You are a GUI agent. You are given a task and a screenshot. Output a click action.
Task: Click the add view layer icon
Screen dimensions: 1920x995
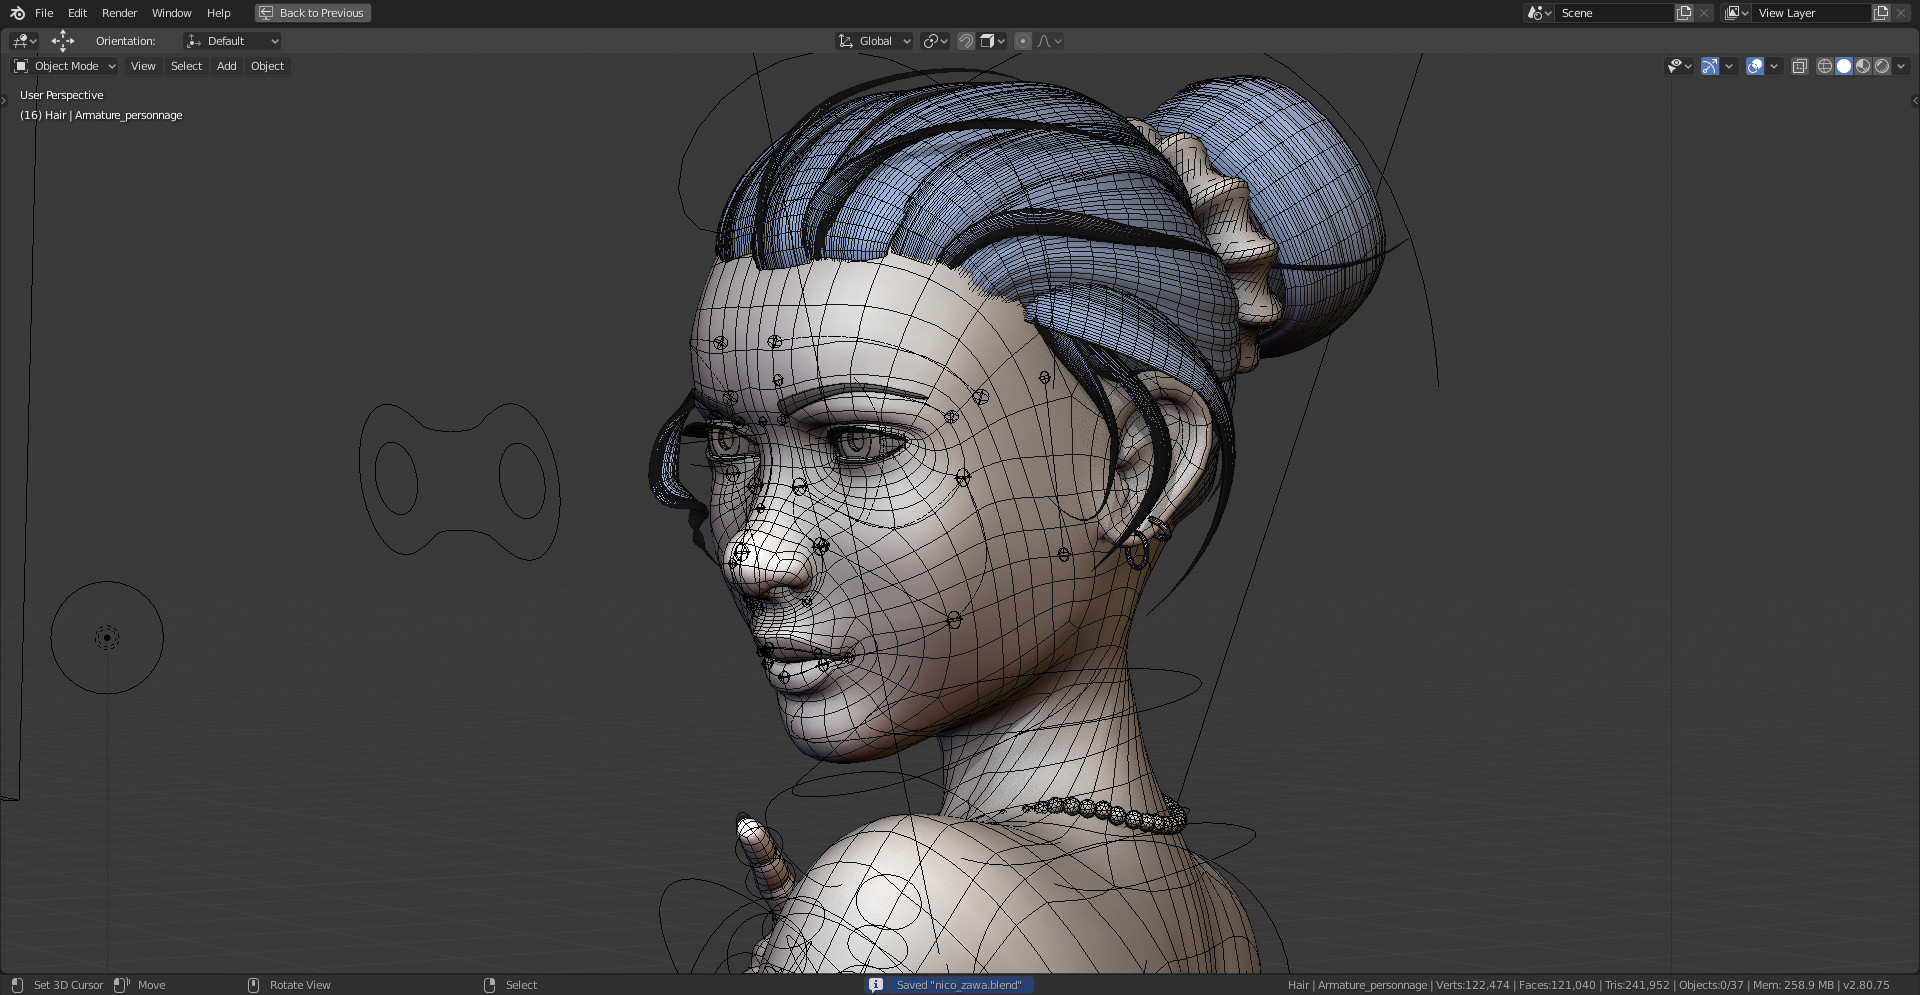(1881, 13)
